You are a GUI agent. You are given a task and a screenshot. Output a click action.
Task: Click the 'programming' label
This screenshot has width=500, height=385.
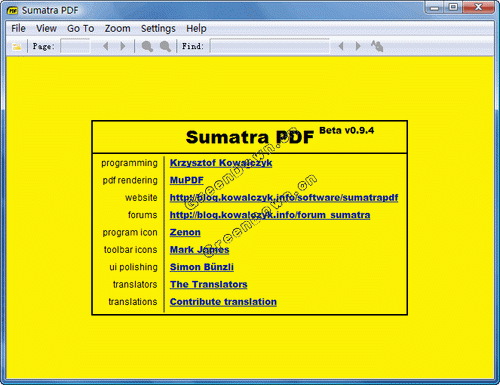[x=129, y=163]
